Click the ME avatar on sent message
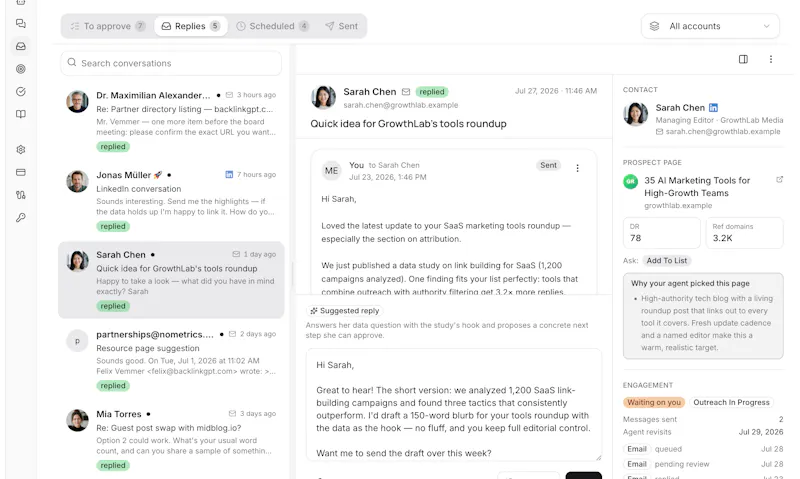800x479 pixels. [x=332, y=170]
